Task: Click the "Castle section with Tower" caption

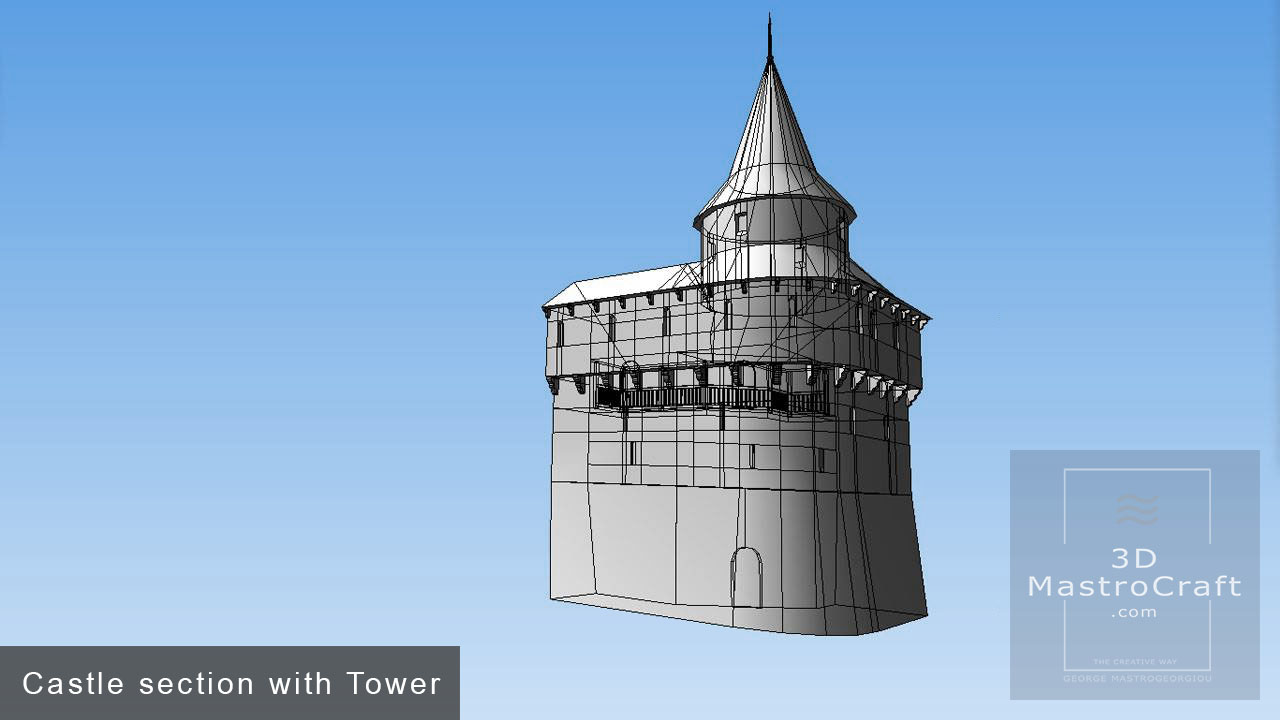Action: (231, 684)
